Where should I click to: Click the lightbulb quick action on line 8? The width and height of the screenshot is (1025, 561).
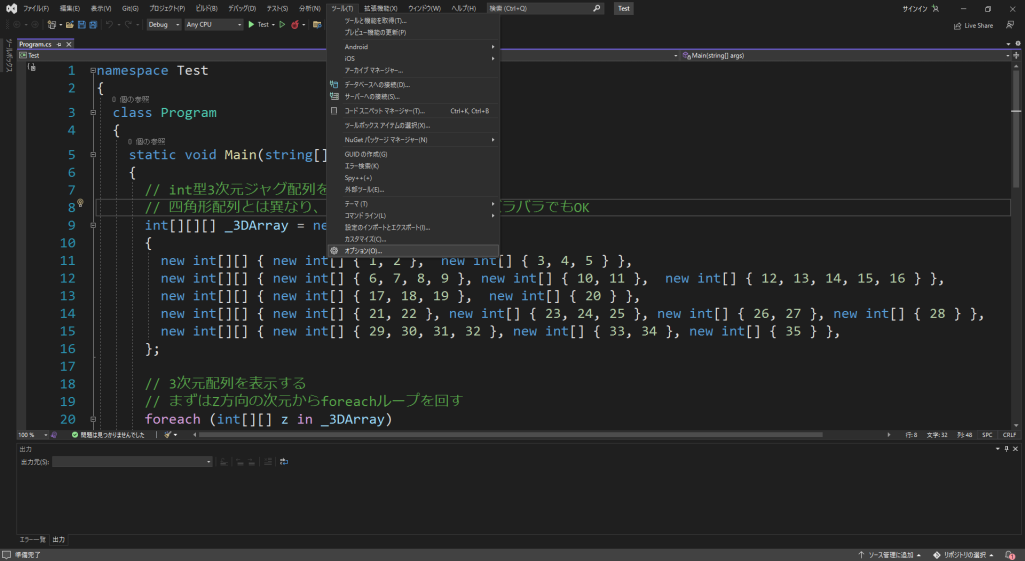pyautogui.click(x=80, y=203)
